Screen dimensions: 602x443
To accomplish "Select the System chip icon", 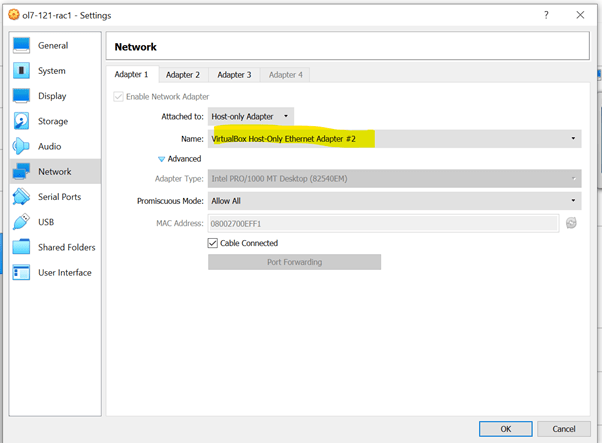I will (22, 71).
